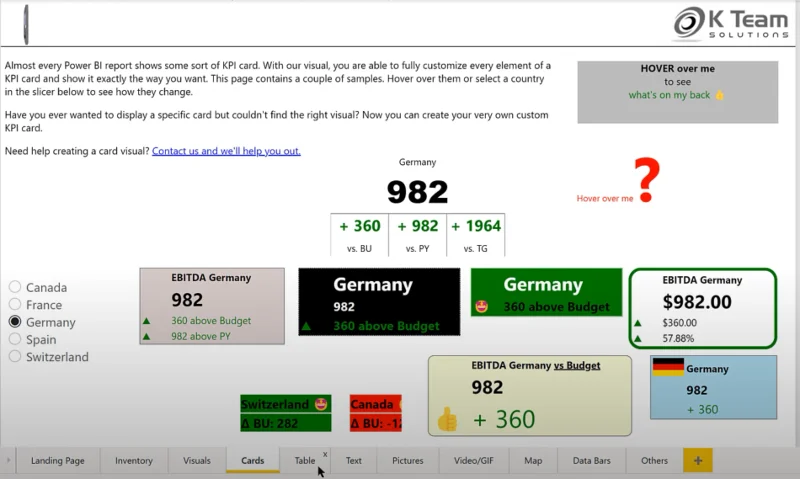
Task: Select the France radio button
Action: (x=15, y=304)
